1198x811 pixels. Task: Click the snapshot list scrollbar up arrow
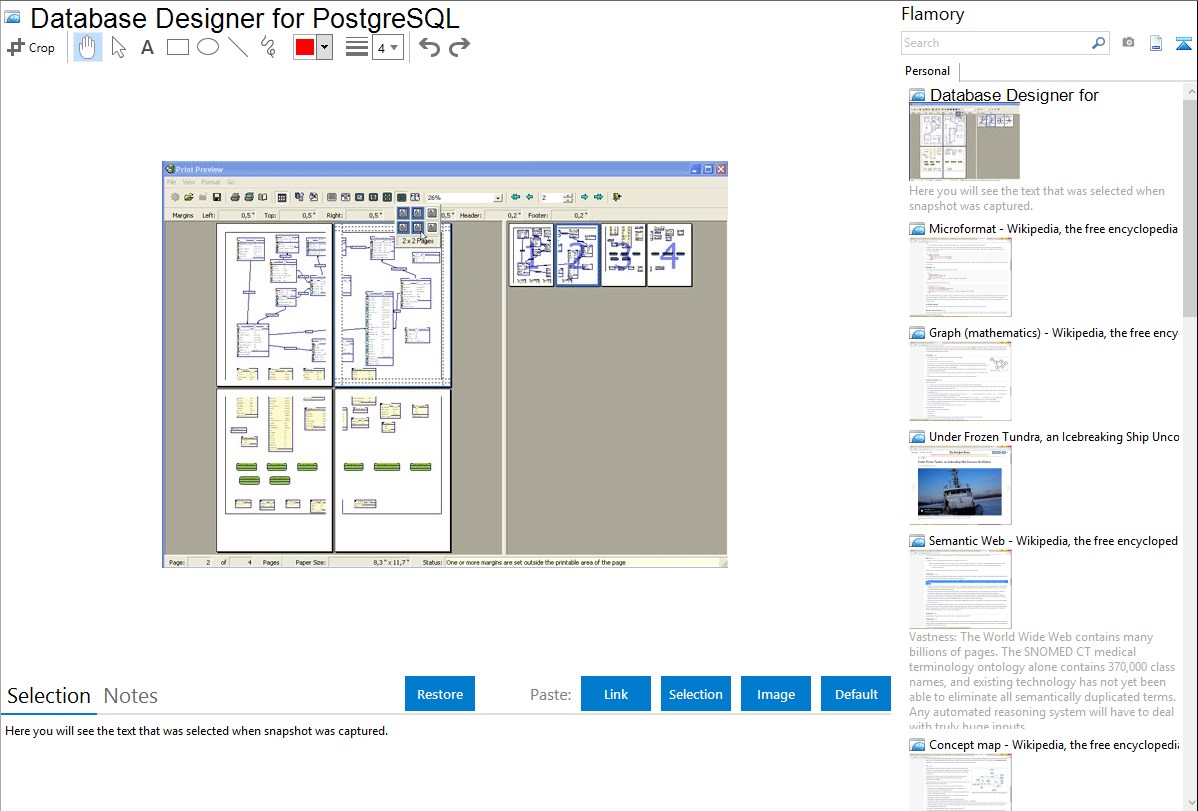click(1190, 92)
